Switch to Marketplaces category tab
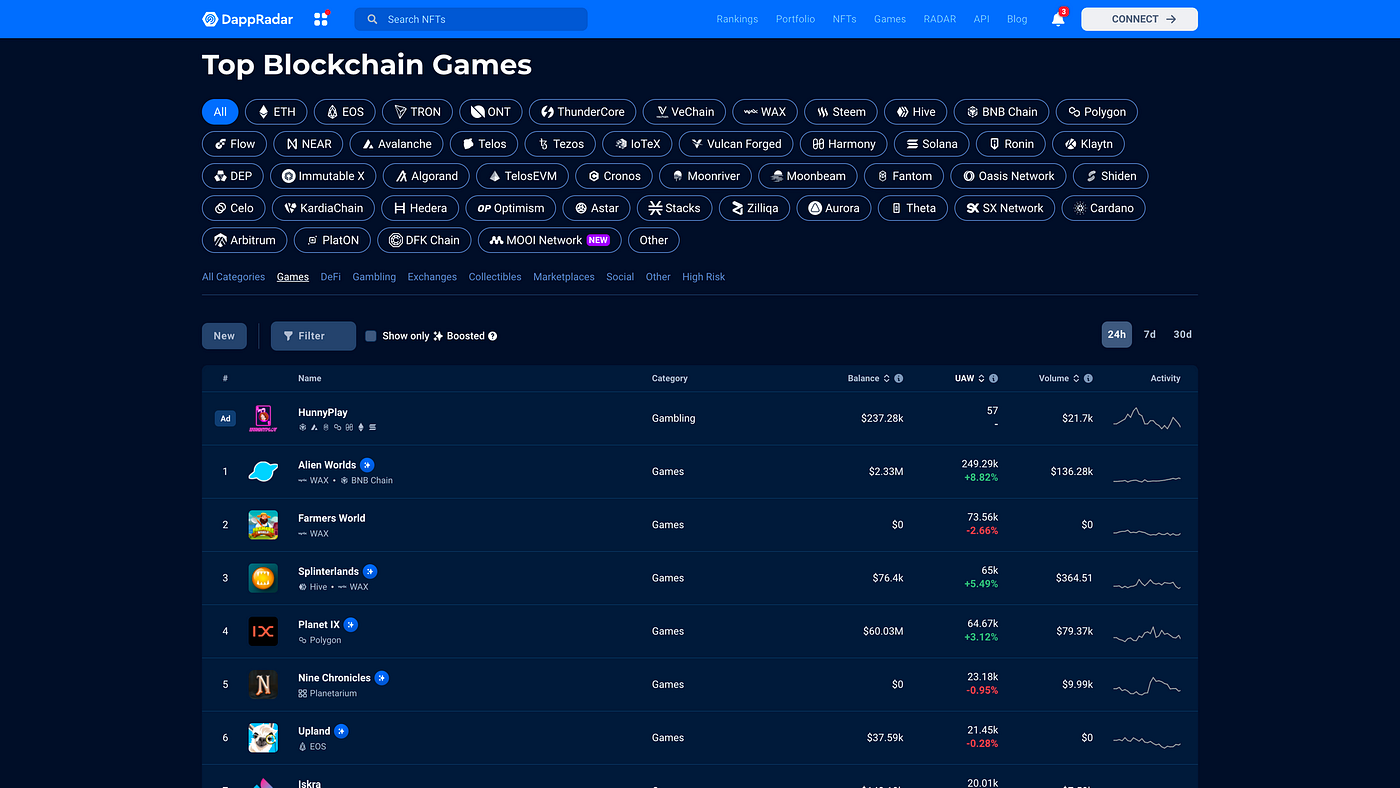Image resolution: width=1400 pixels, height=788 pixels. (x=564, y=277)
